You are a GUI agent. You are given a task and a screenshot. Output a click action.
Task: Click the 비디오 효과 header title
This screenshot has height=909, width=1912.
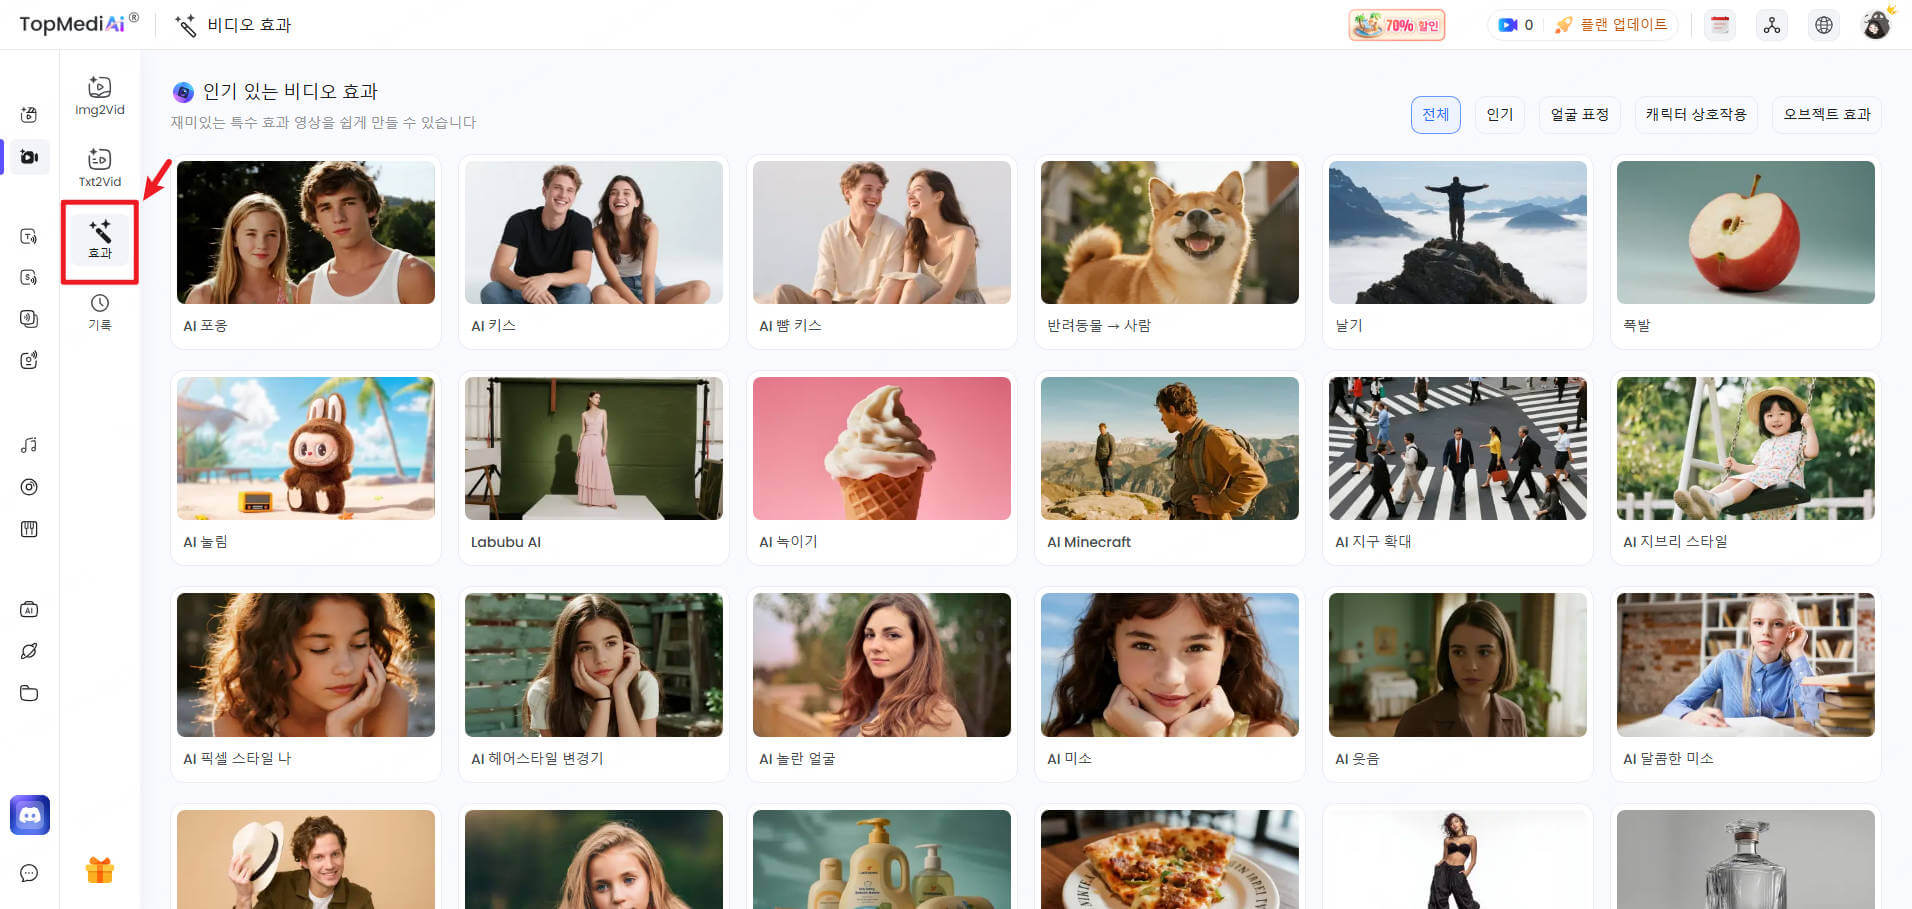click(x=249, y=25)
